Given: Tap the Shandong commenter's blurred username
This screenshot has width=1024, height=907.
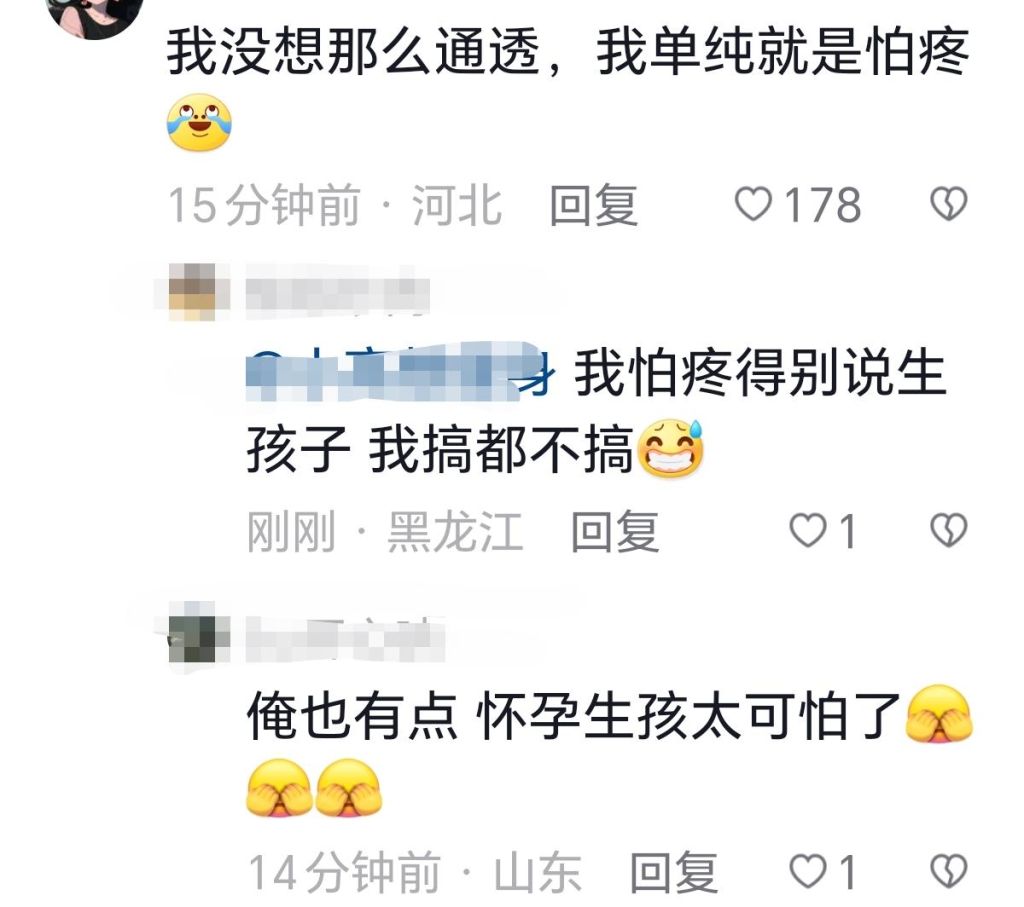Looking at the screenshot, I should point(345,635).
